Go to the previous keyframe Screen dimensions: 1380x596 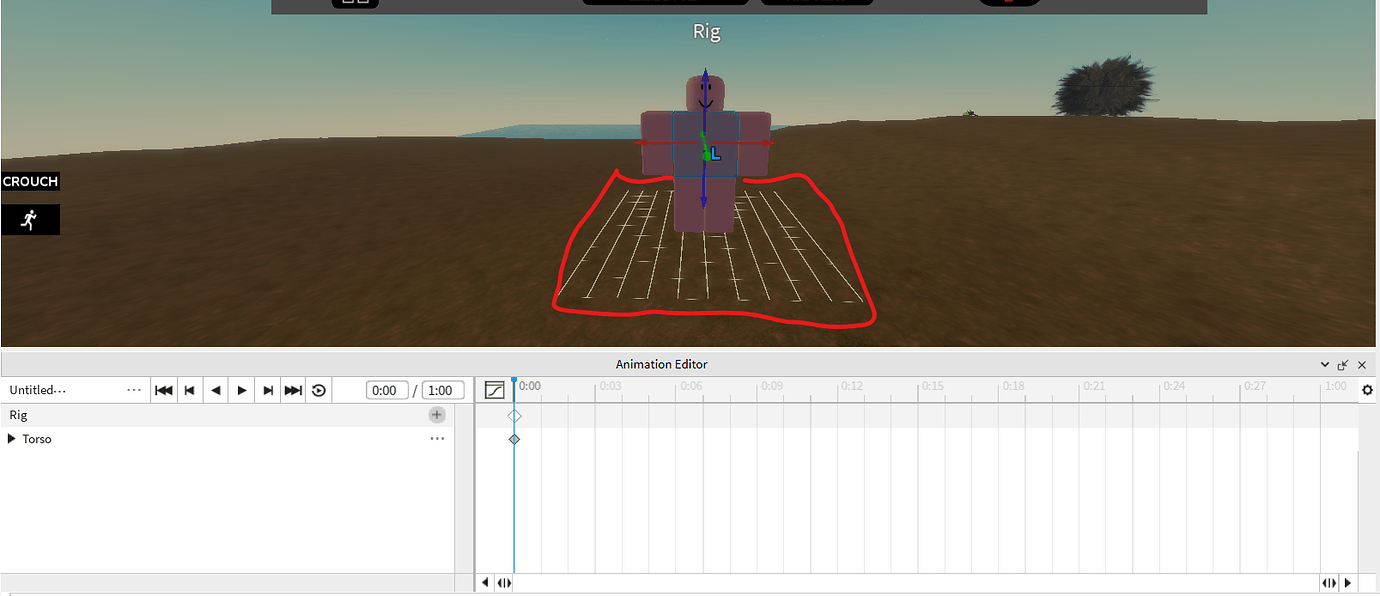(x=189, y=390)
